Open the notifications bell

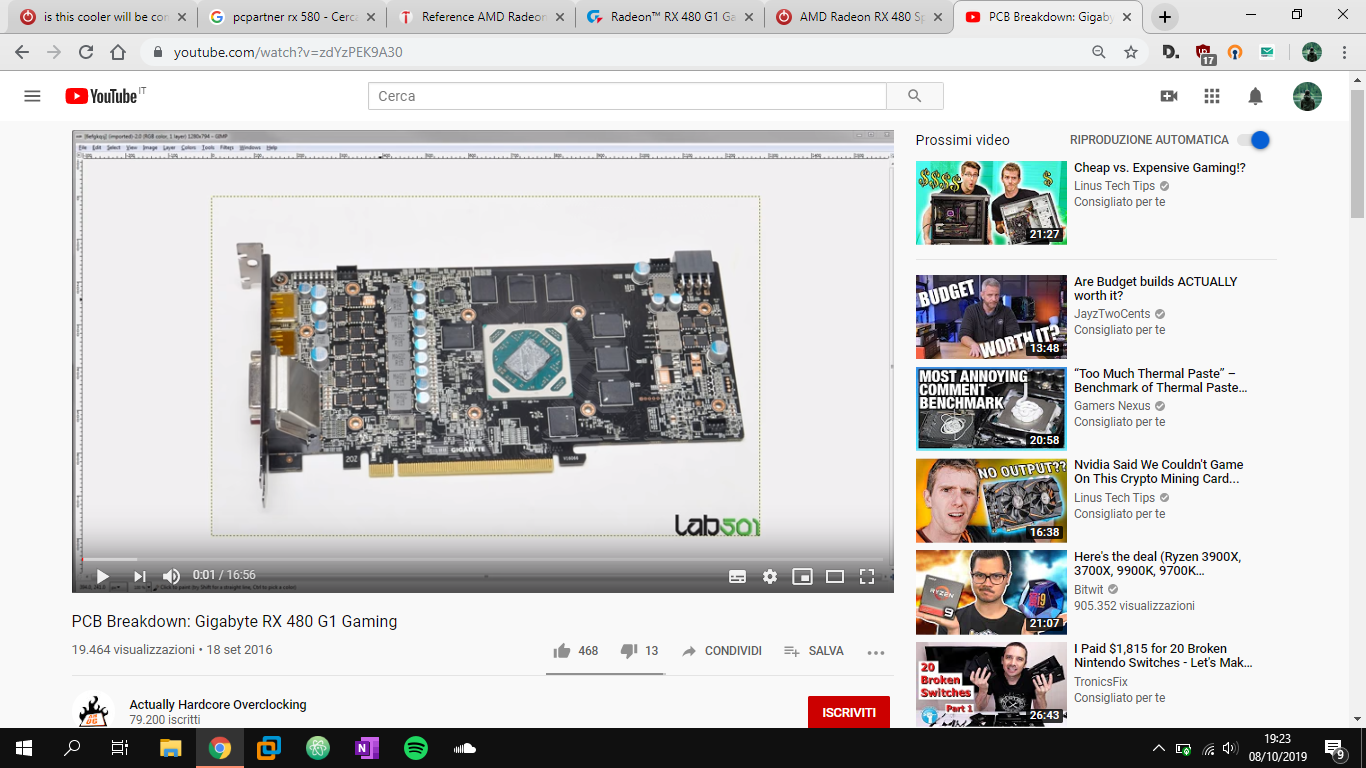pyautogui.click(x=1255, y=96)
